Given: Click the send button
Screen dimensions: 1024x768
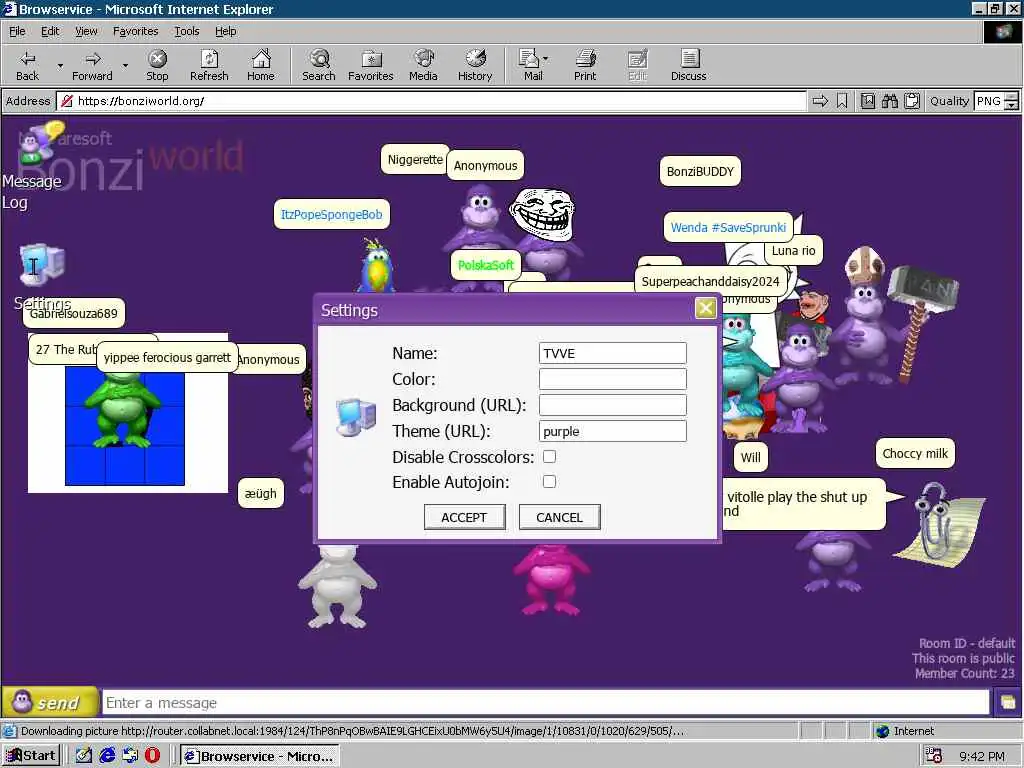Looking at the screenshot, I should 50,703.
